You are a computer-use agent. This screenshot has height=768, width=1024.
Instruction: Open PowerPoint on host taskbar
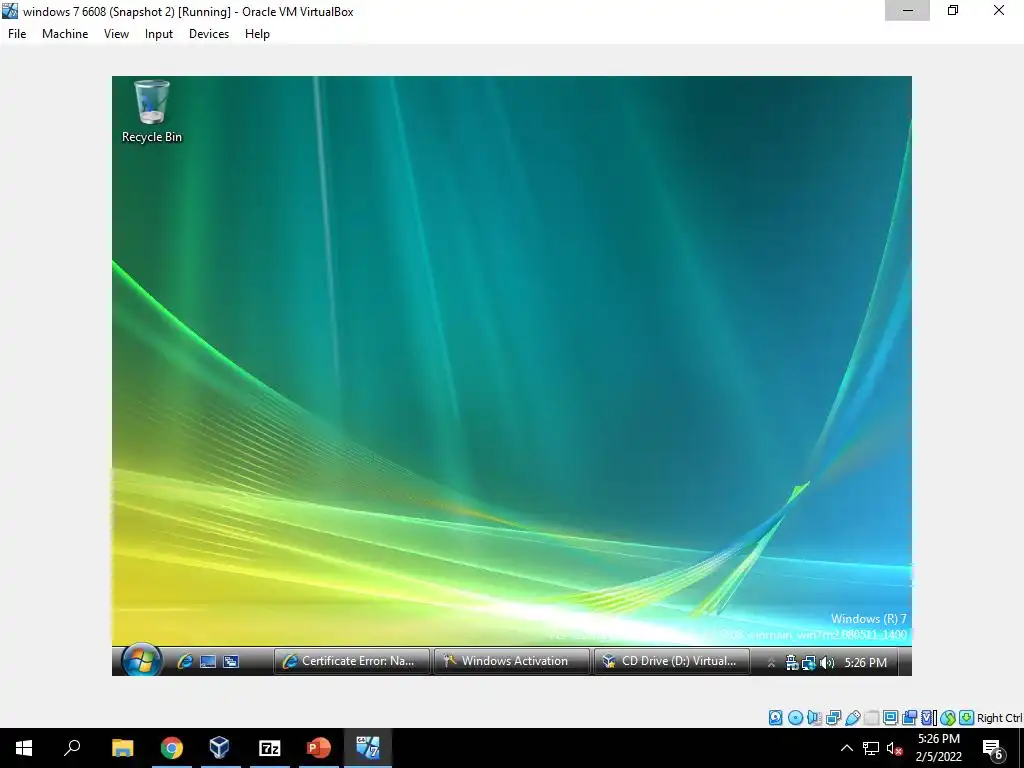click(319, 748)
